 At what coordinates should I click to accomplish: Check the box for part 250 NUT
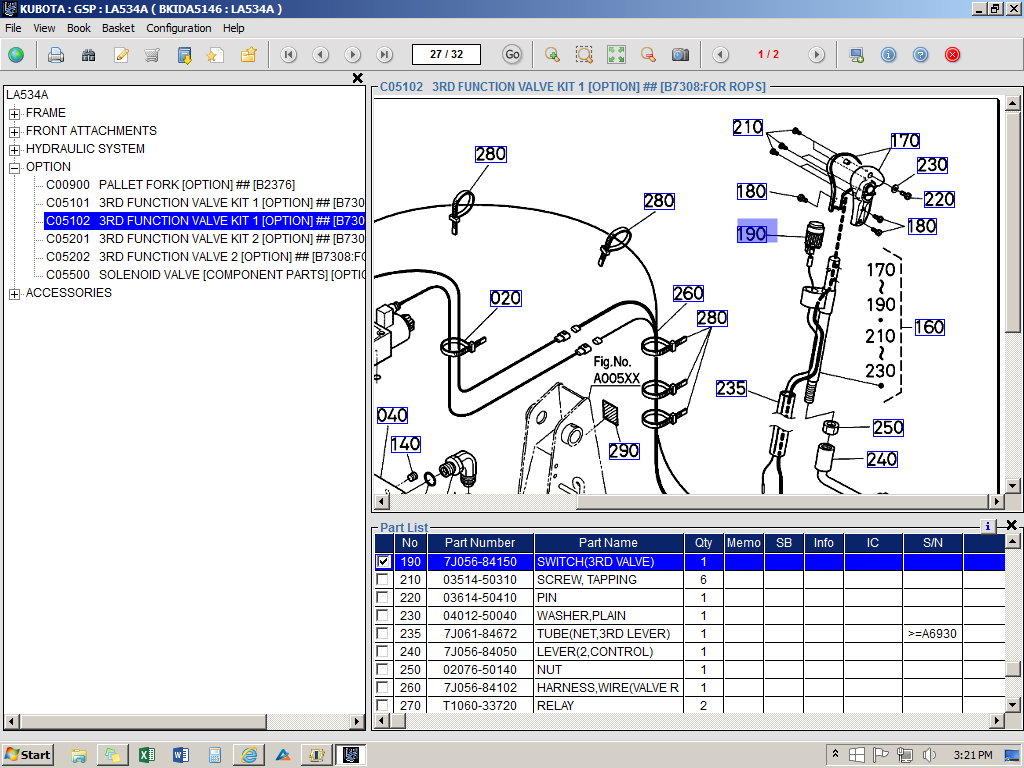tap(383, 669)
